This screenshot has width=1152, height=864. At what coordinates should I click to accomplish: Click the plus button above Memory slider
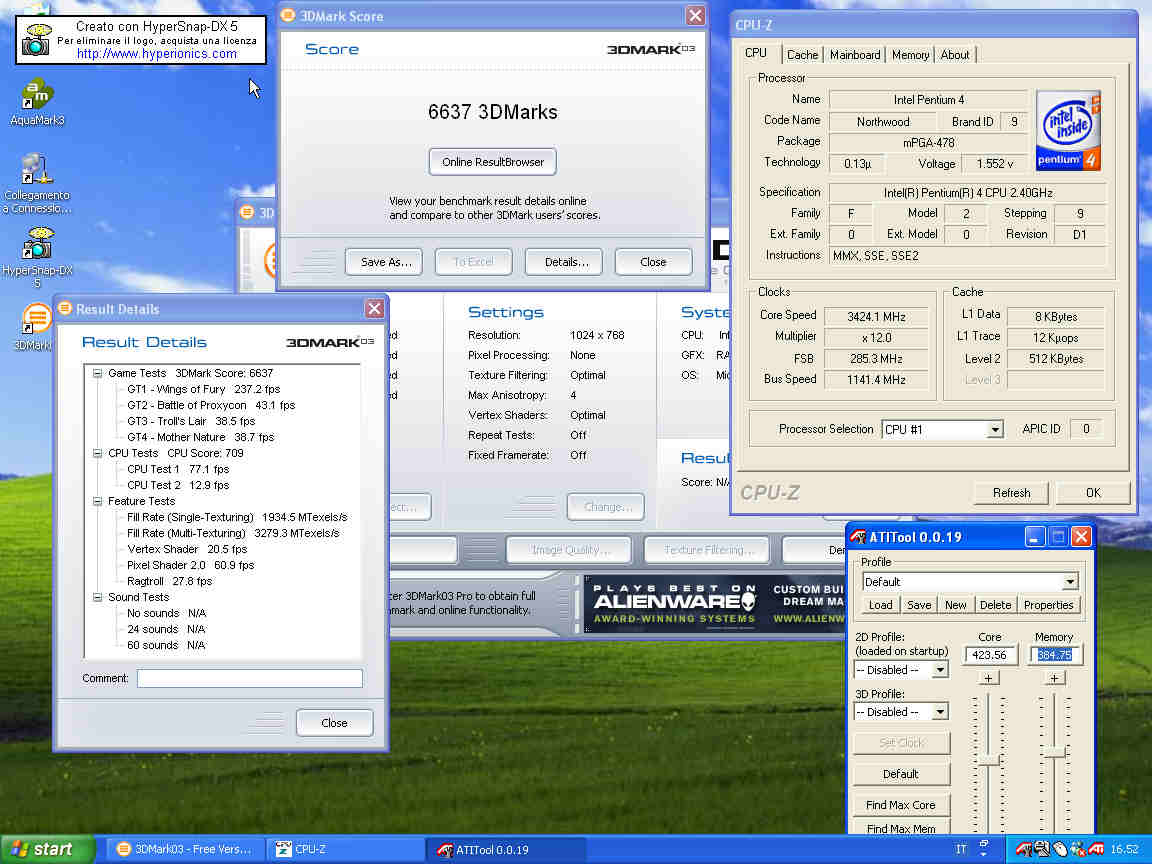tap(1054, 678)
